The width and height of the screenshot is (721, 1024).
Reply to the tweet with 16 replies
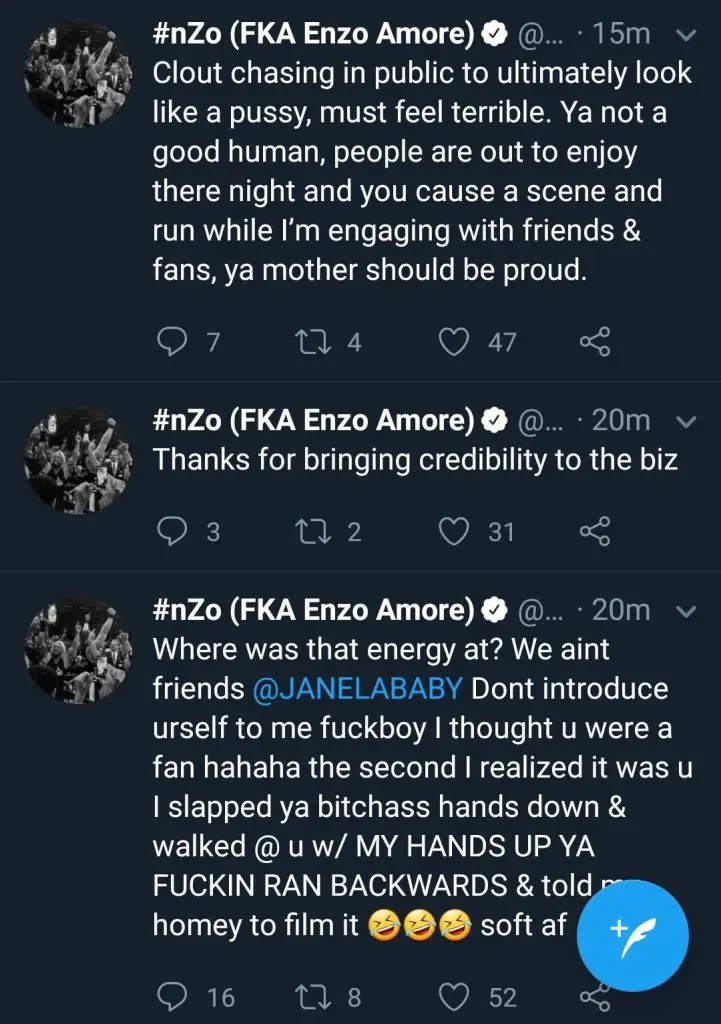click(x=174, y=996)
